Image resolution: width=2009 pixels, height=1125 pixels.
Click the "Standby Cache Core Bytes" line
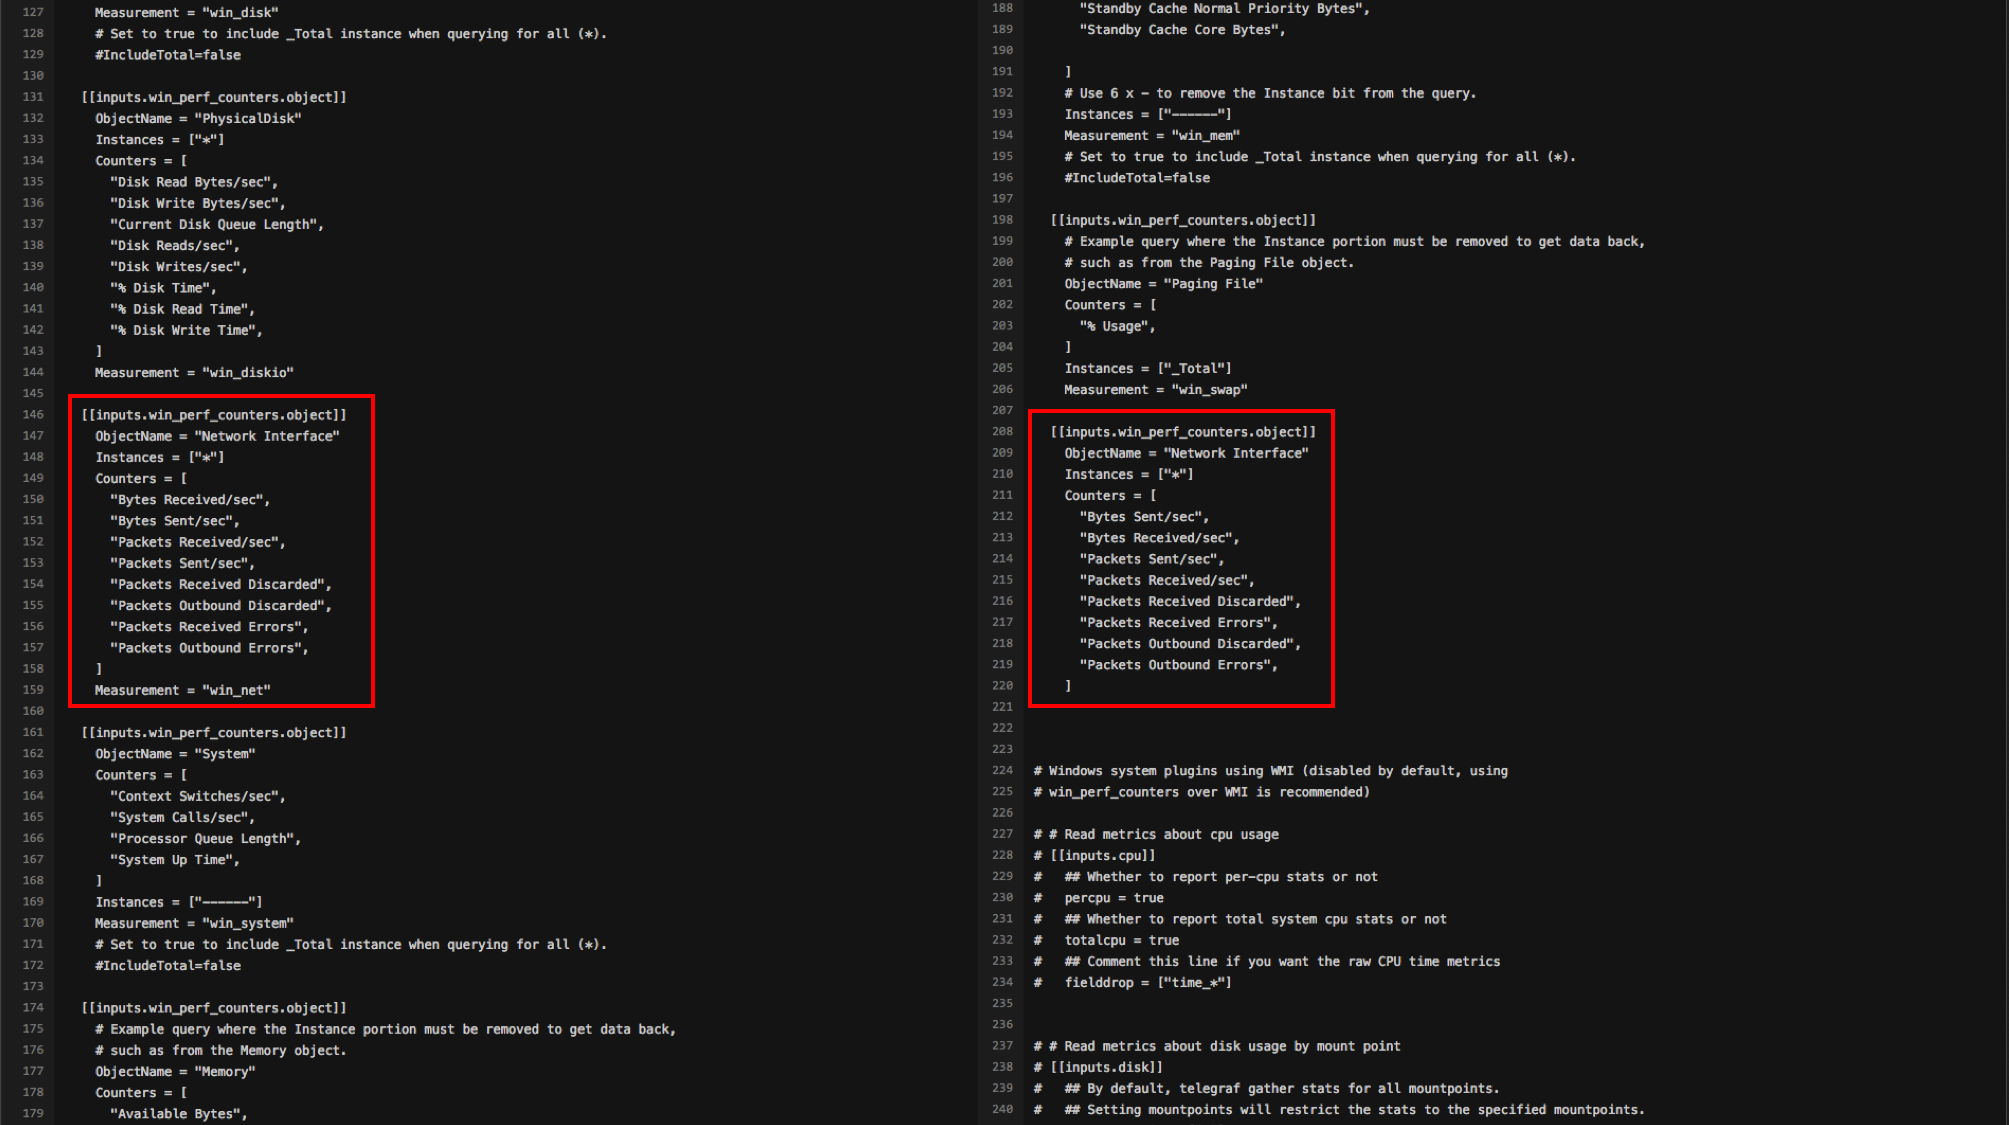1181,29
